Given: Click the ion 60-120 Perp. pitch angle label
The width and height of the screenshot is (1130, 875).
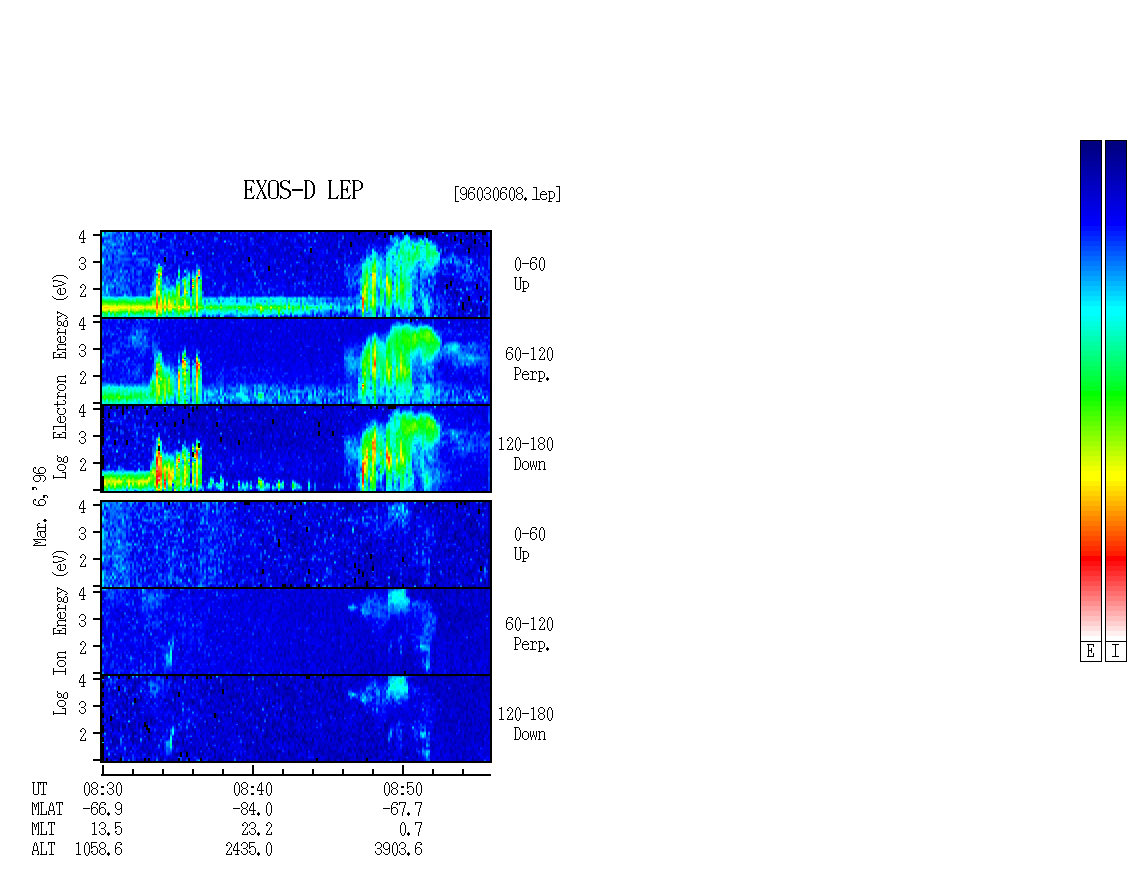Looking at the screenshot, I should pyautogui.click(x=529, y=634).
